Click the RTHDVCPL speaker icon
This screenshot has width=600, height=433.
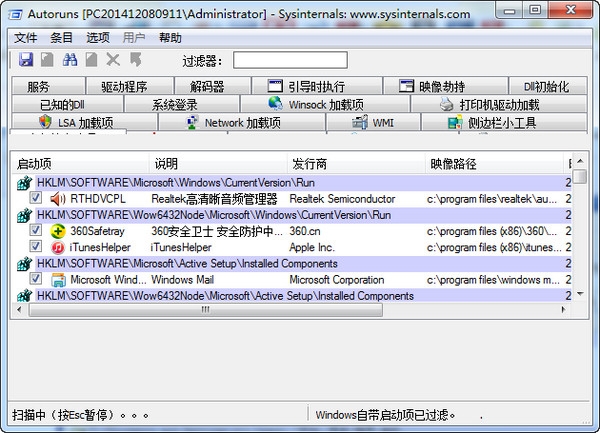click(58, 199)
